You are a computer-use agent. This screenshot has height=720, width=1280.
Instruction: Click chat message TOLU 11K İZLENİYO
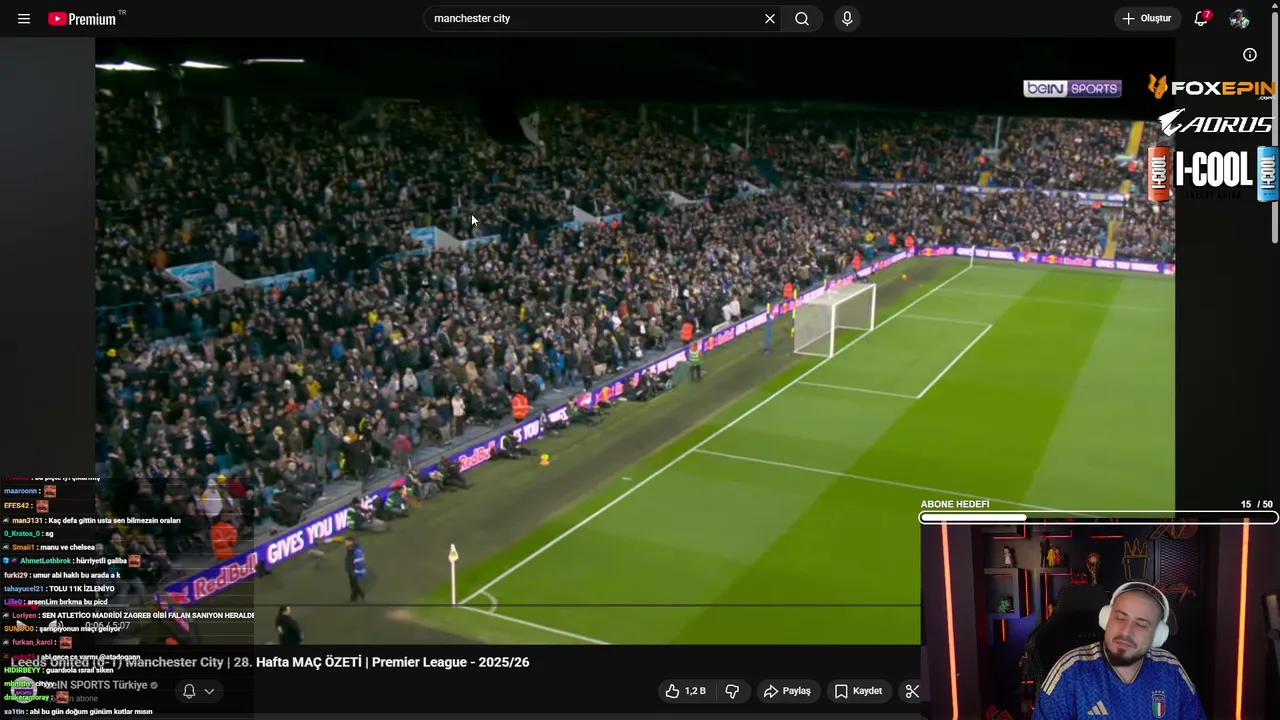pyautogui.click(x=82, y=589)
